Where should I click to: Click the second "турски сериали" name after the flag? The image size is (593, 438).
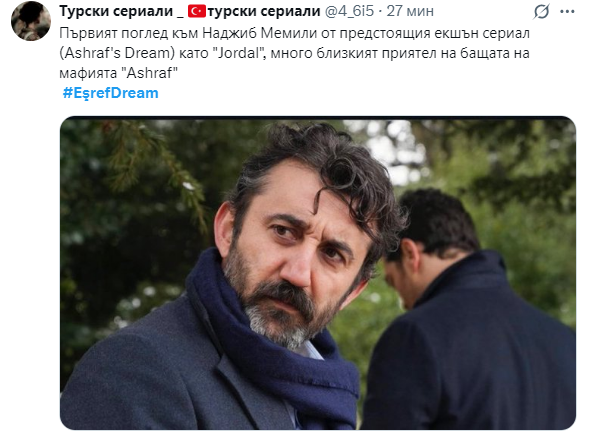click(x=264, y=11)
